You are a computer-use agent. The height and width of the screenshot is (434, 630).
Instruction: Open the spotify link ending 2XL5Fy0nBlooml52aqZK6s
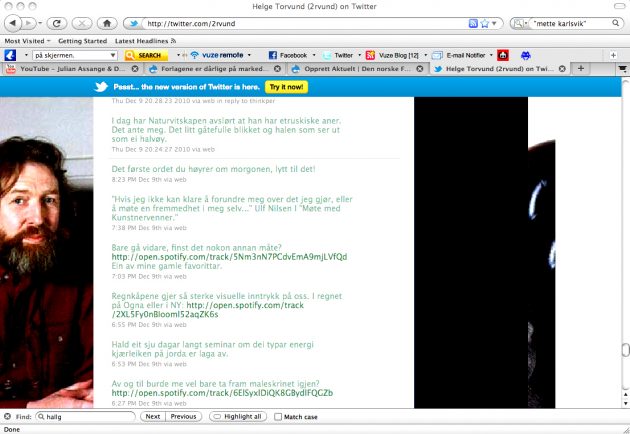[x=208, y=309]
